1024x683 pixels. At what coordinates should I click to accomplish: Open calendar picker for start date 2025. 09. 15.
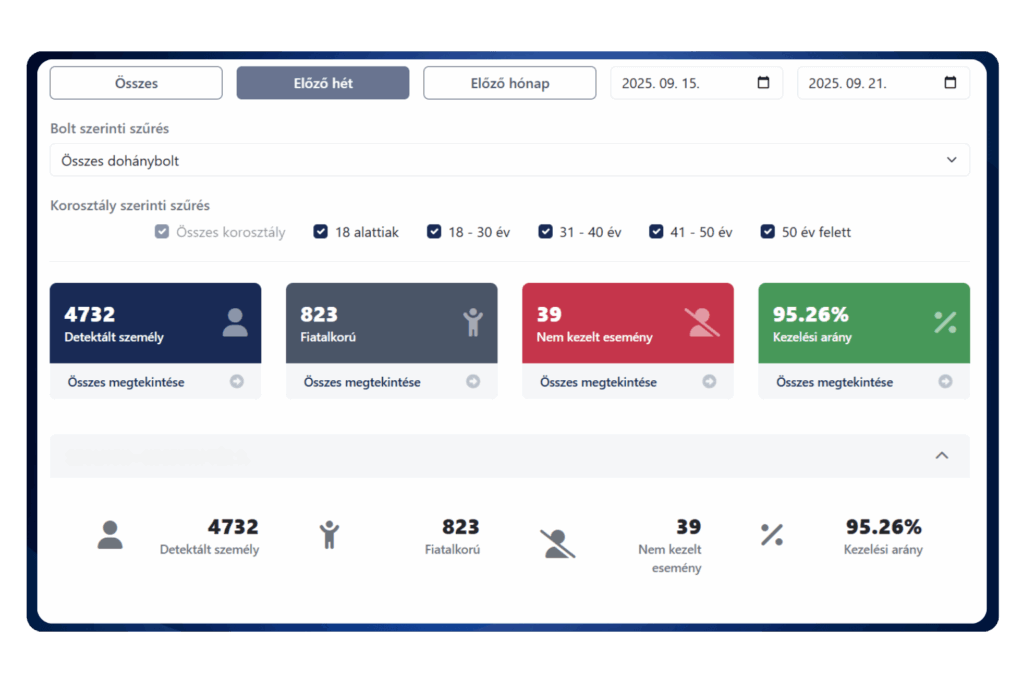pyautogui.click(x=764, y=83)
